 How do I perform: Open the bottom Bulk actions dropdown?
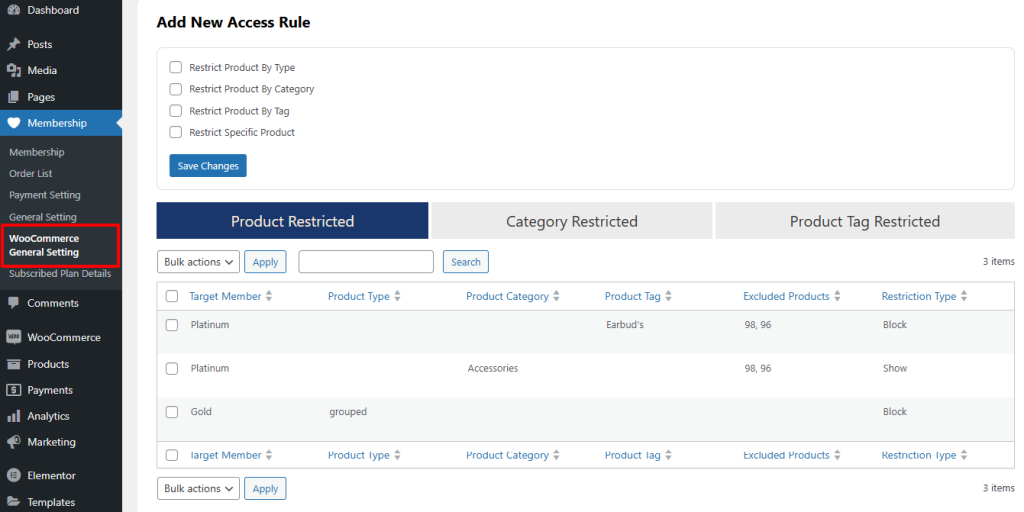(x=198, y=489)
